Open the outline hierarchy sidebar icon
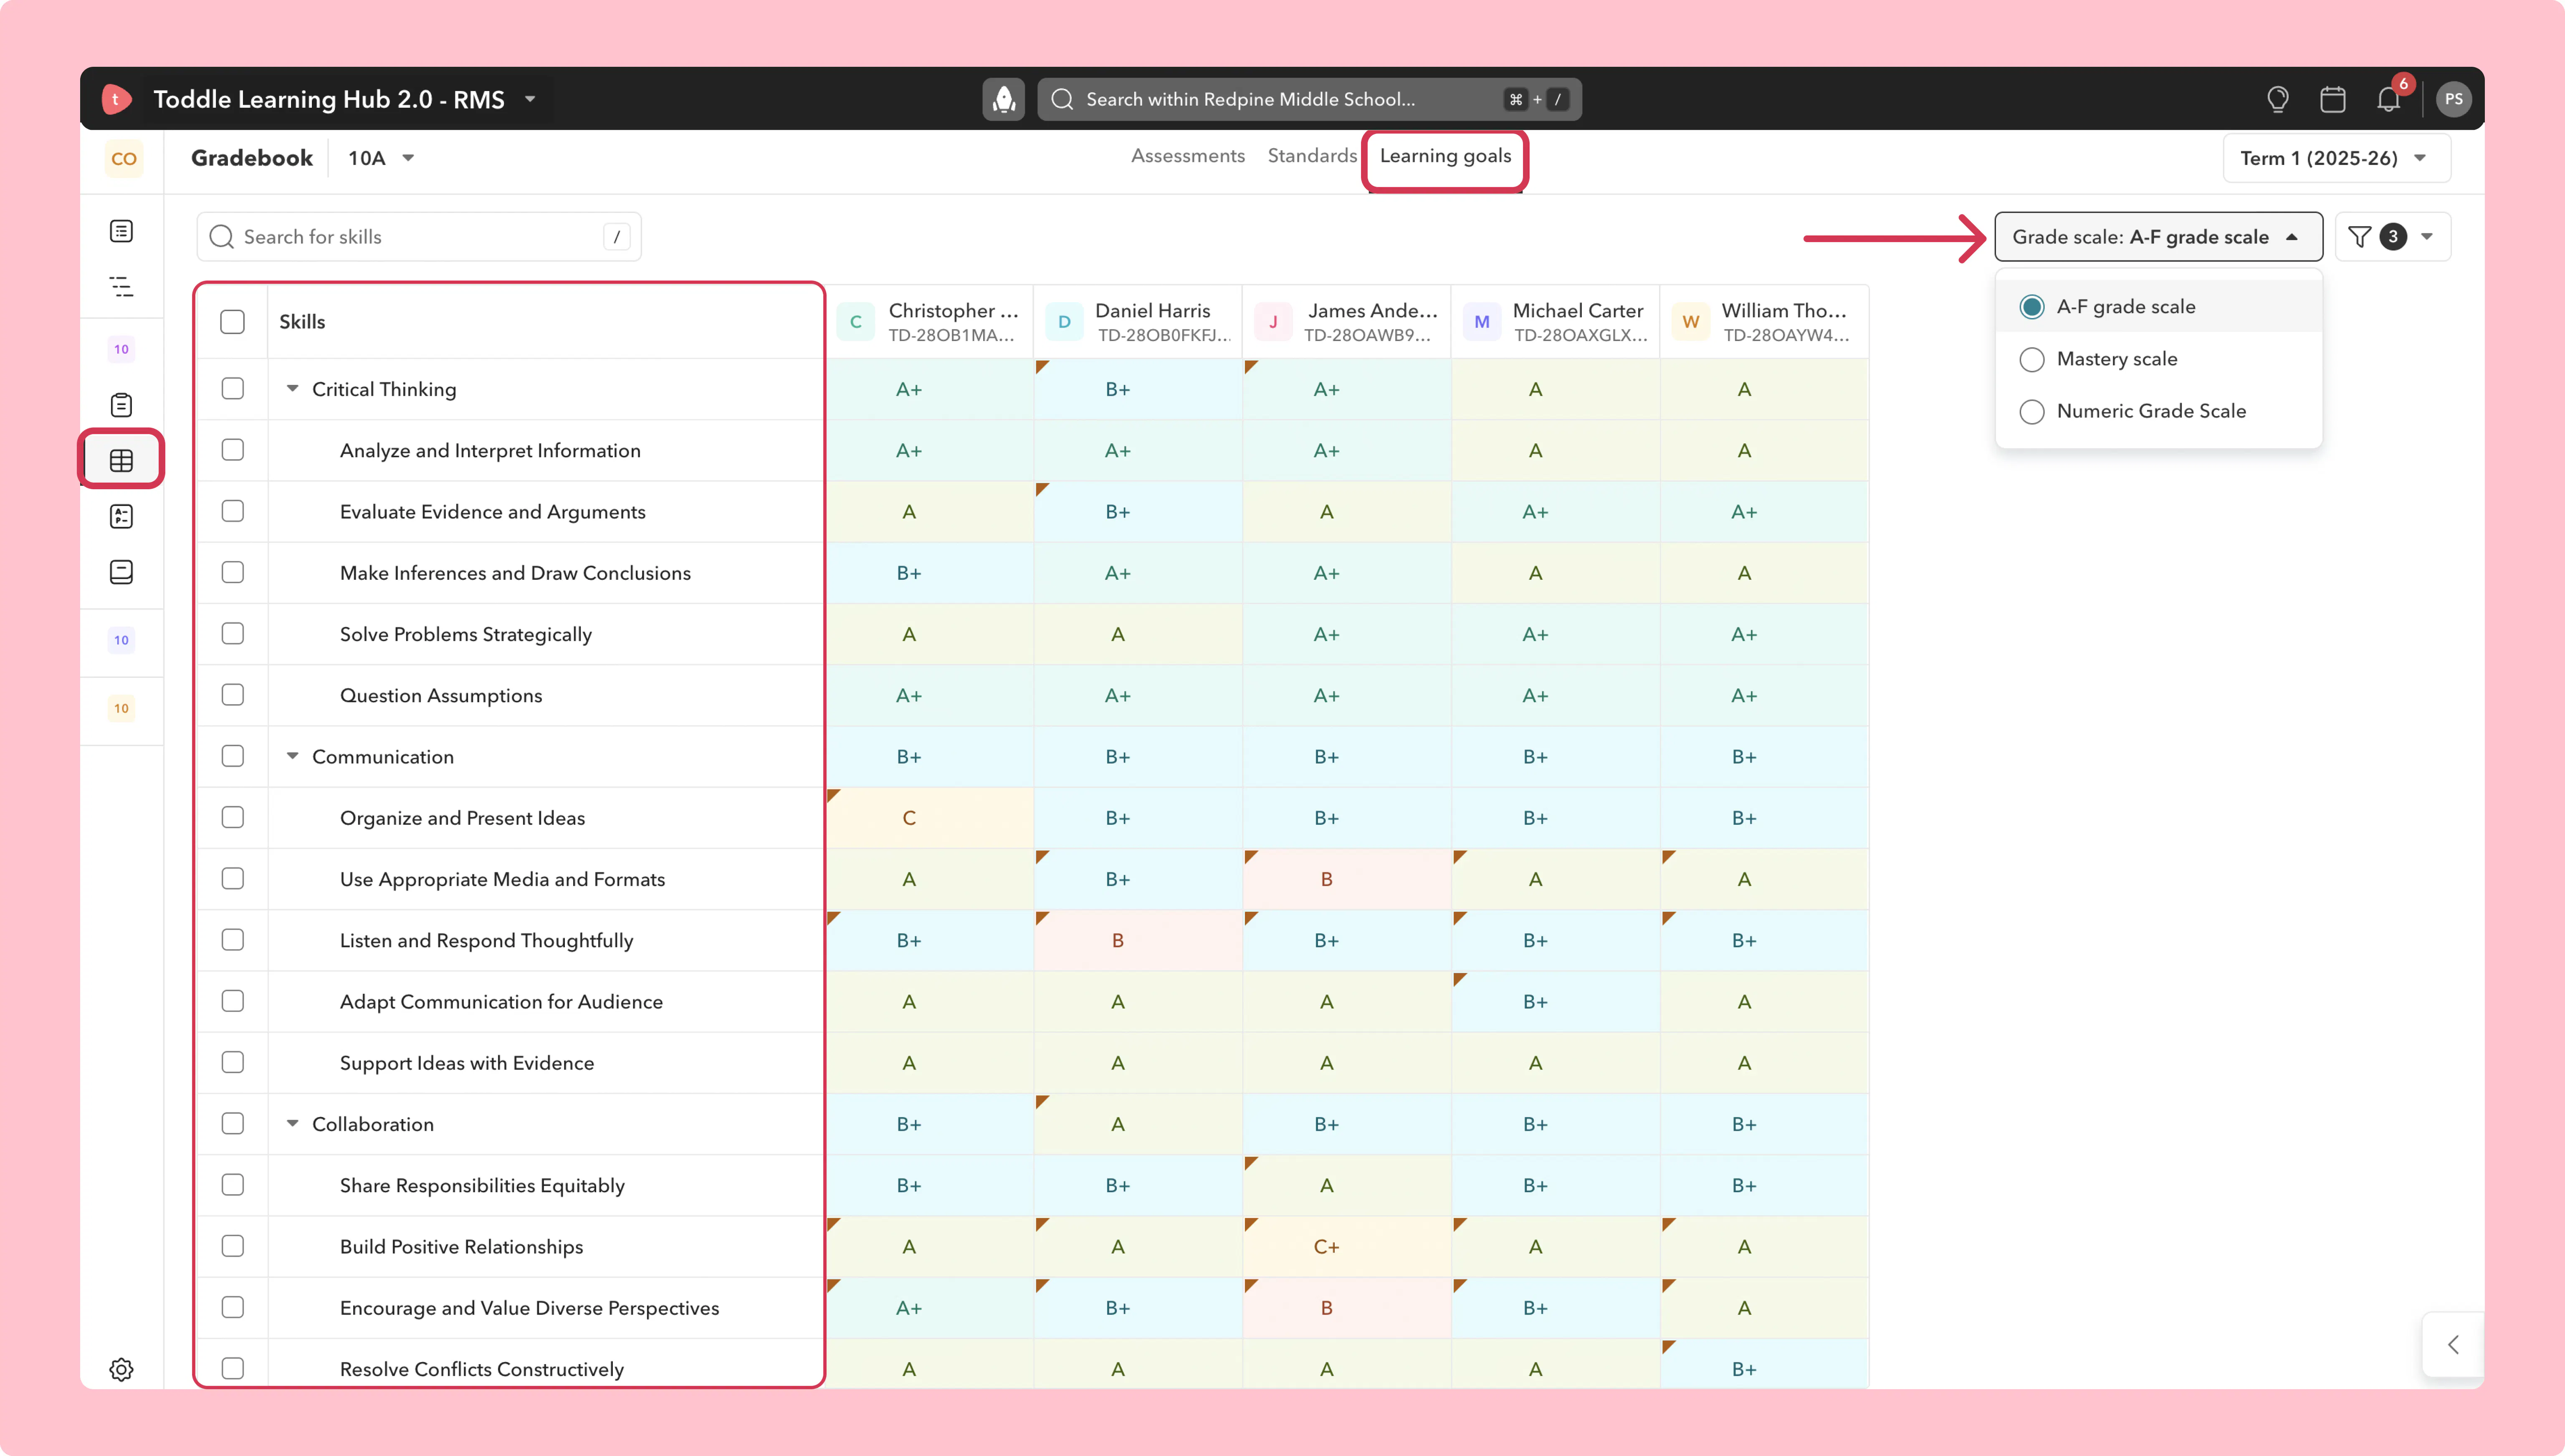 click(121, 287)
